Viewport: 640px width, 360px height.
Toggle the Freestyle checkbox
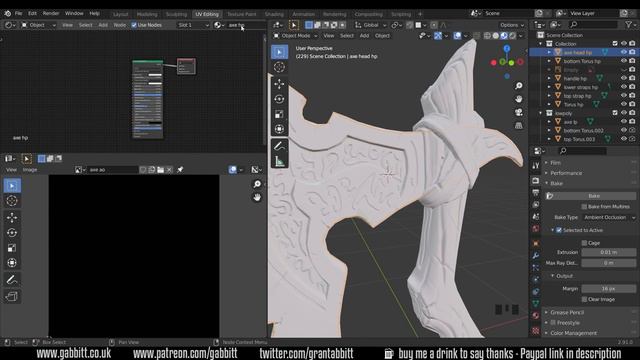[x=553, y=322]
